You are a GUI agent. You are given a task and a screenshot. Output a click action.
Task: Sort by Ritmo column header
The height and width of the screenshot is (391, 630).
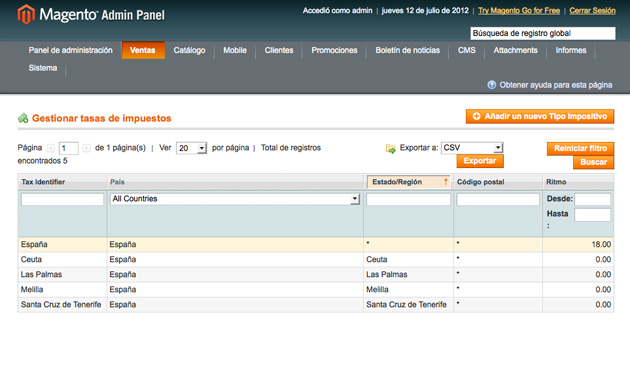tap(556, 182)
